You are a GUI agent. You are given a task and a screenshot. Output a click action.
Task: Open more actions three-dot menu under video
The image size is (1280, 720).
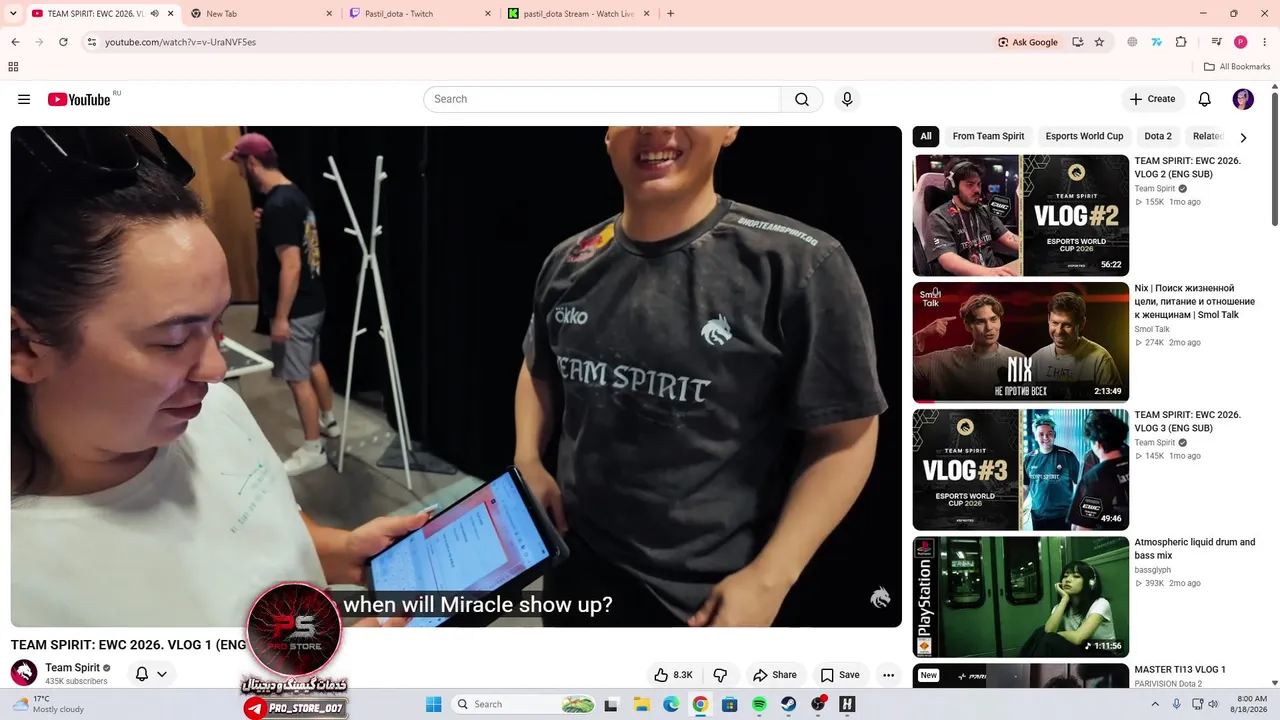(x=888, y=675)
